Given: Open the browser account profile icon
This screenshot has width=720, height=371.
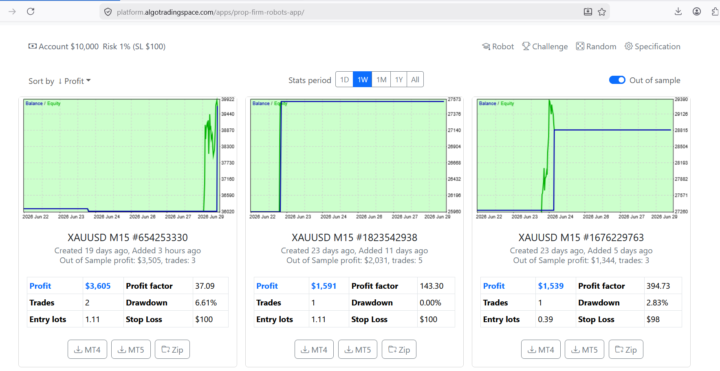Looking at the screenshot, I should click(x=697, y=12).
